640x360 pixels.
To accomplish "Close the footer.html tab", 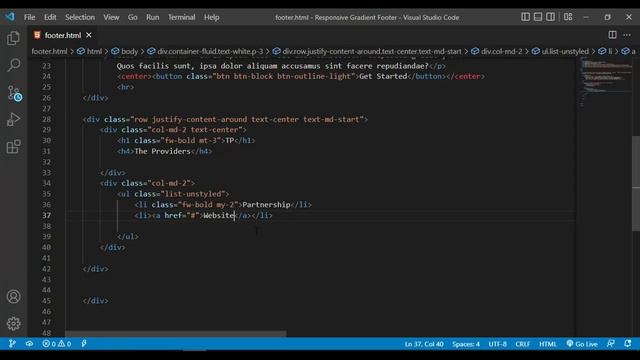I will (89, 35).
